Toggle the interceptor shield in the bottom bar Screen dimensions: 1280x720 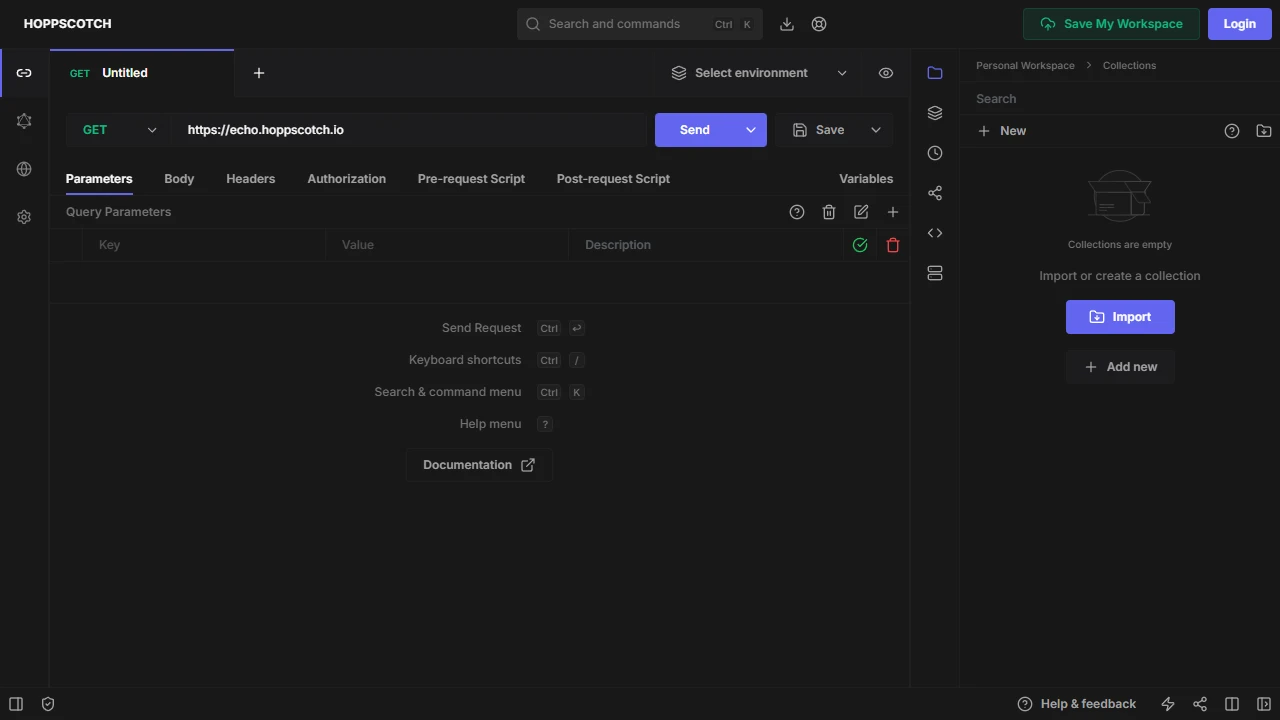click(48, 703)
